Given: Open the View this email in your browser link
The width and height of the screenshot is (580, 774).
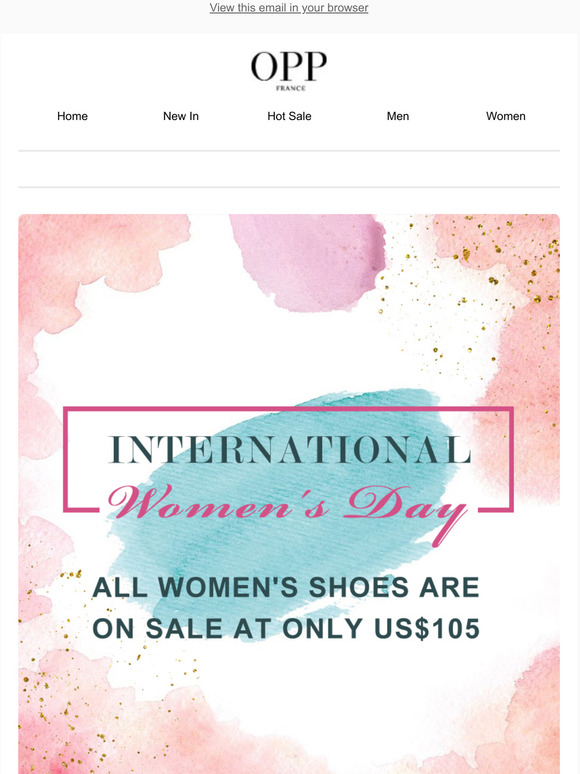Looking at the screenshot, I should (289, 8).
